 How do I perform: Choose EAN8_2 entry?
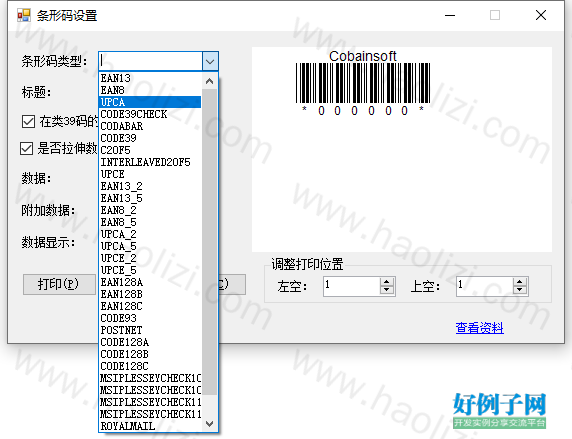coord(150,211)
